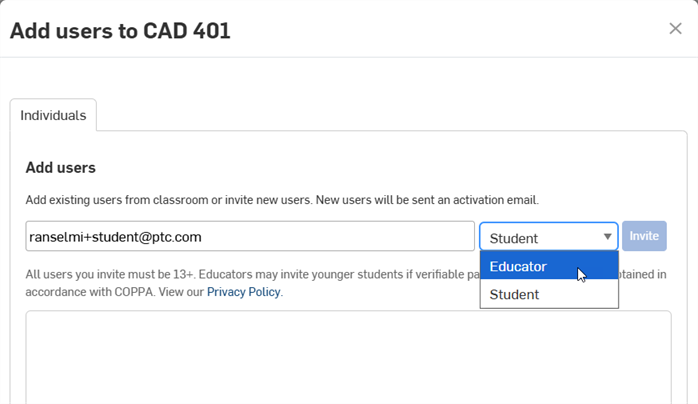Click the Add users section heading
Image resolution: width=698 pixels, height=404 pixels.
tap(61, 168)
